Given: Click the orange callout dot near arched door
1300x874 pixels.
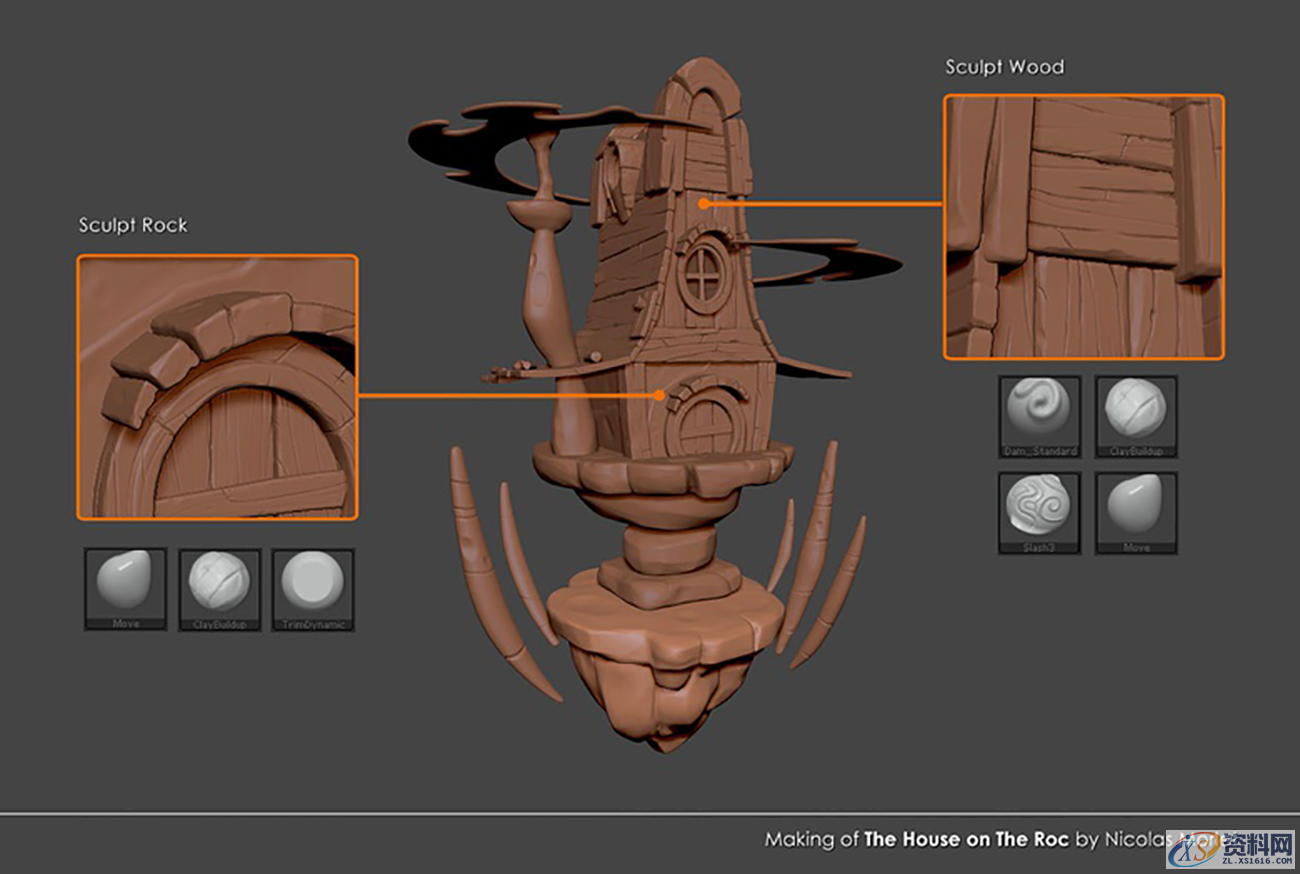Looking at the screenshot, I should point(660,395).
